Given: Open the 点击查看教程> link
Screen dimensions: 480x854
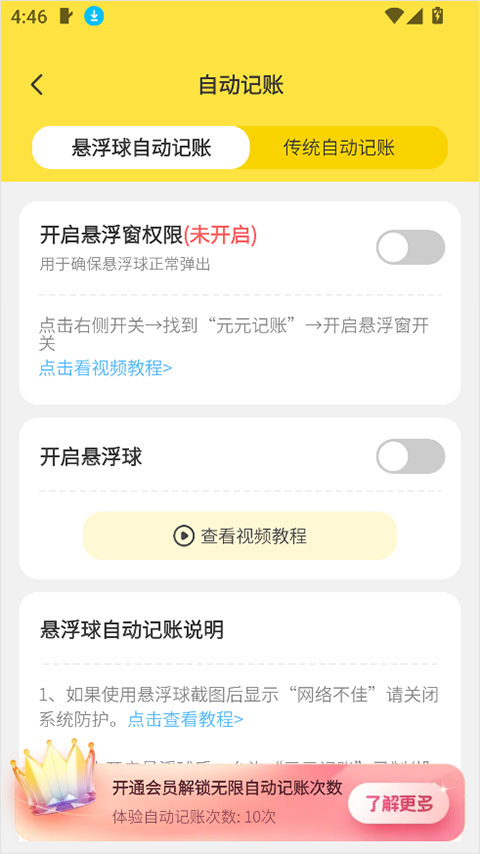Looking at the screenshot, I should click(x=185, y=719).
